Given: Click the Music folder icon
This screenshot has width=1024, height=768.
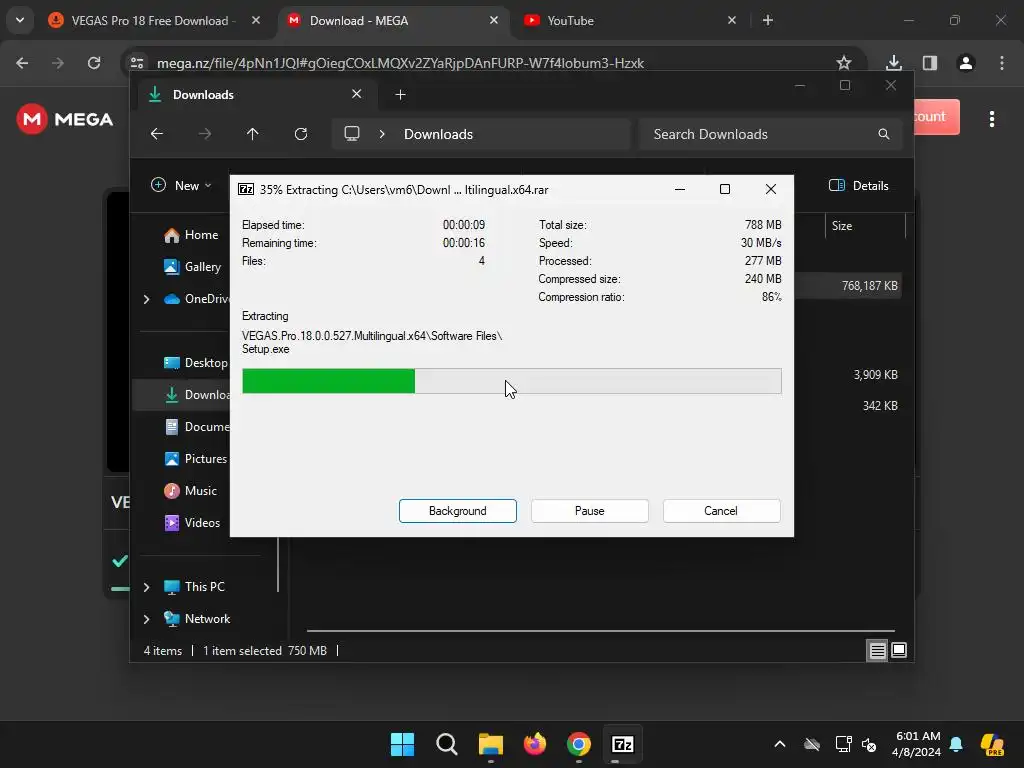Looking at the screenshot, I should pos(171,491).
